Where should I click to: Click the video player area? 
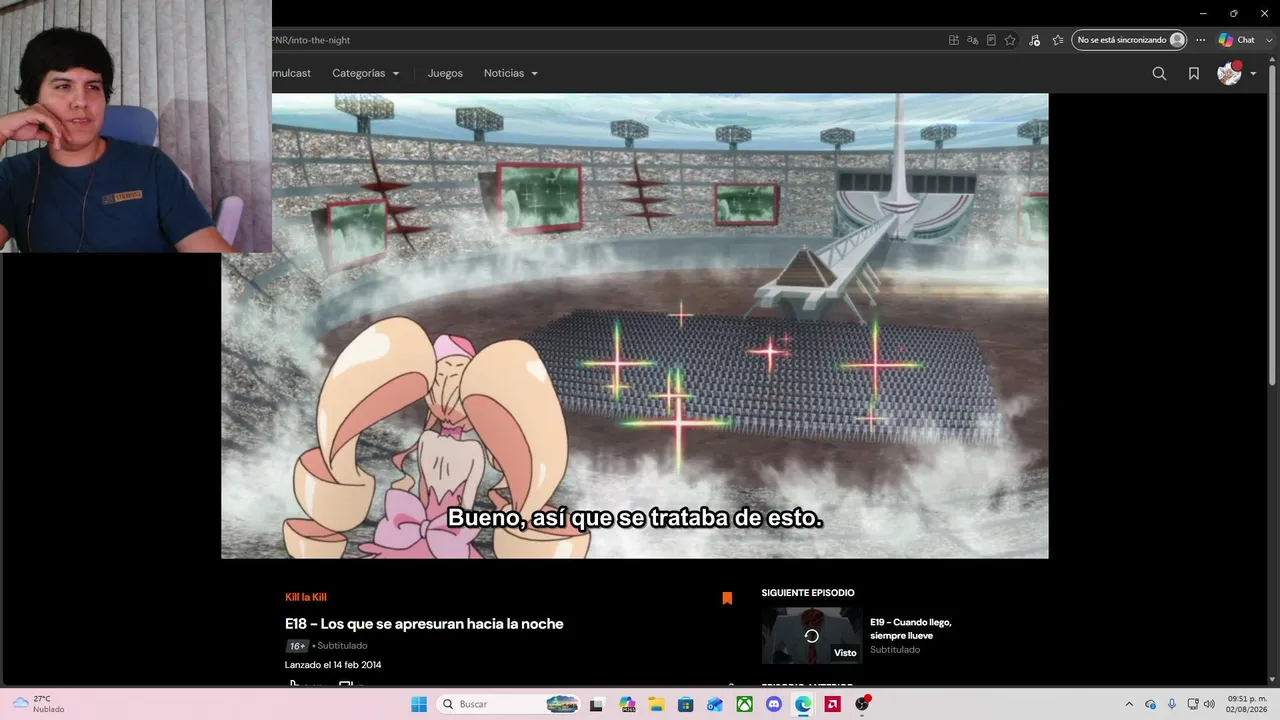[635, 326]
